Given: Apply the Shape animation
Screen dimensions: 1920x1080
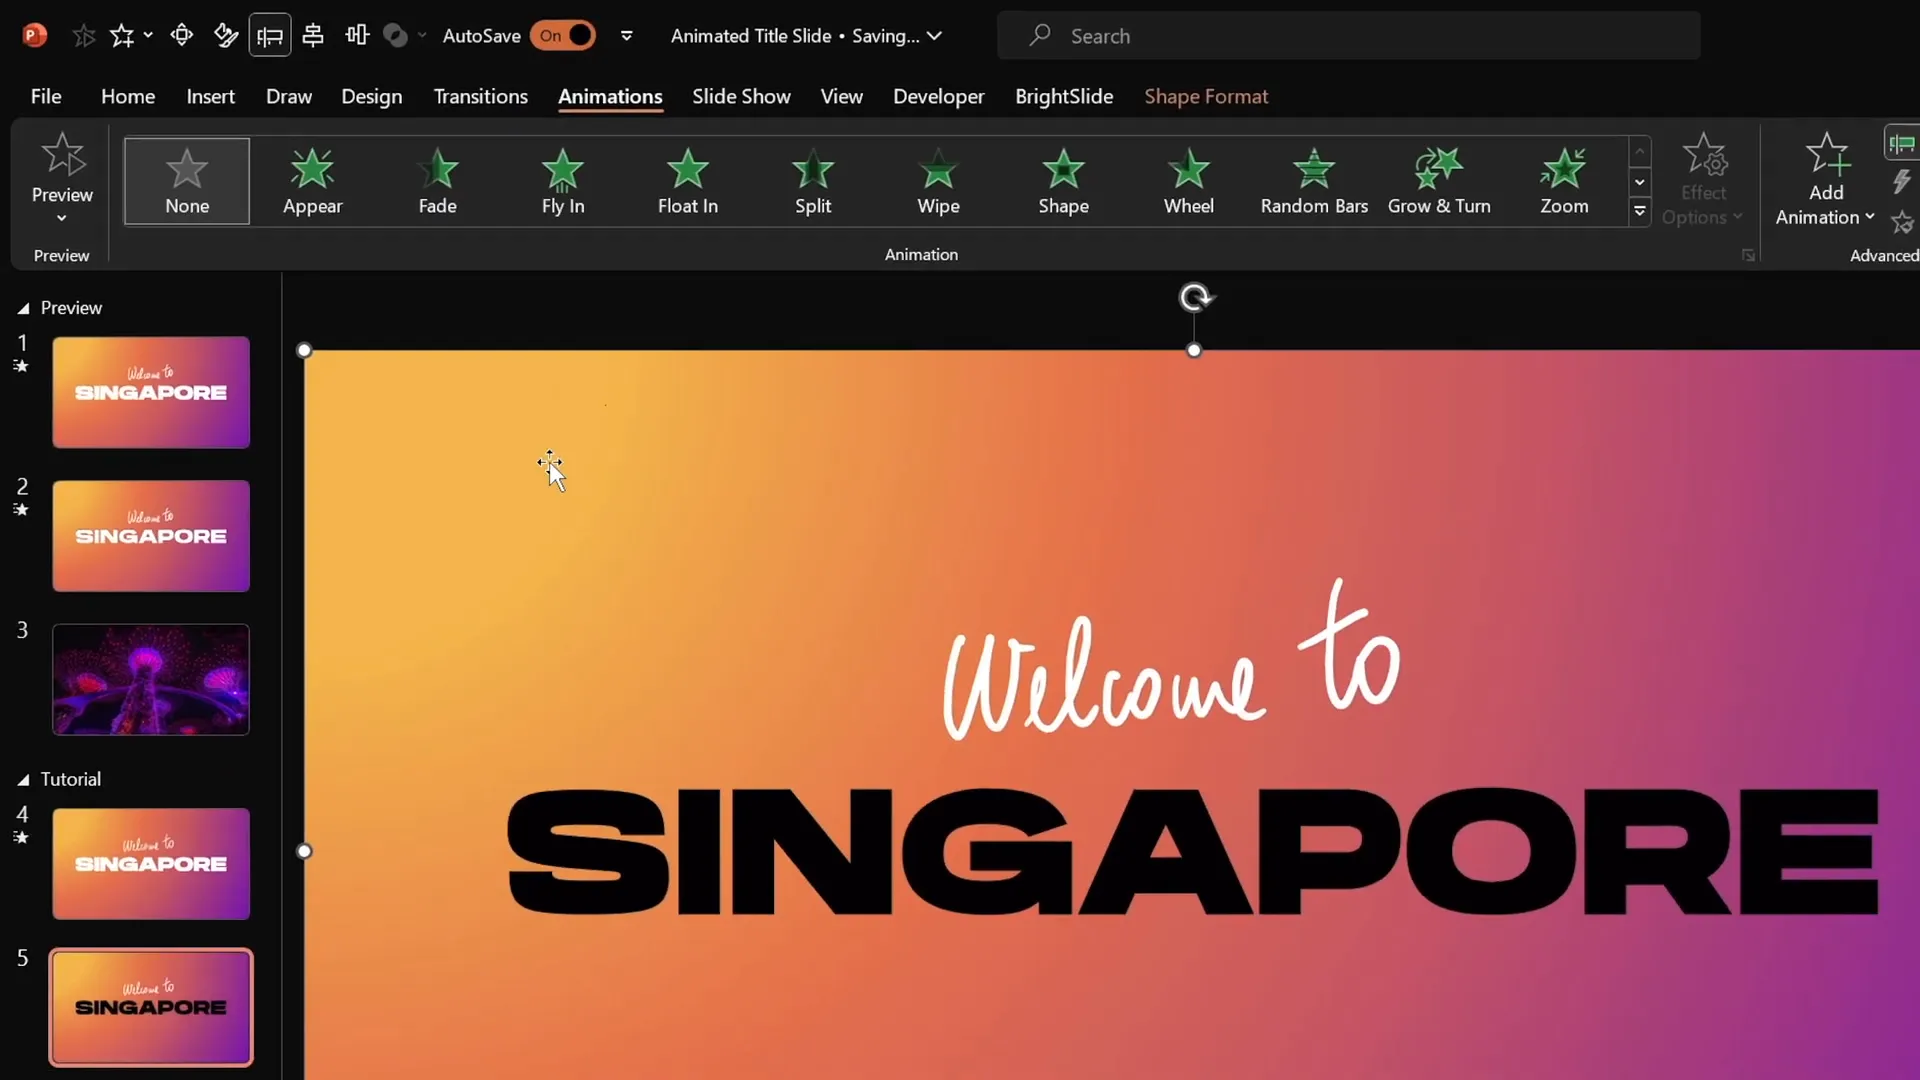Looking at the screenshot, I should coord(1063,181).
